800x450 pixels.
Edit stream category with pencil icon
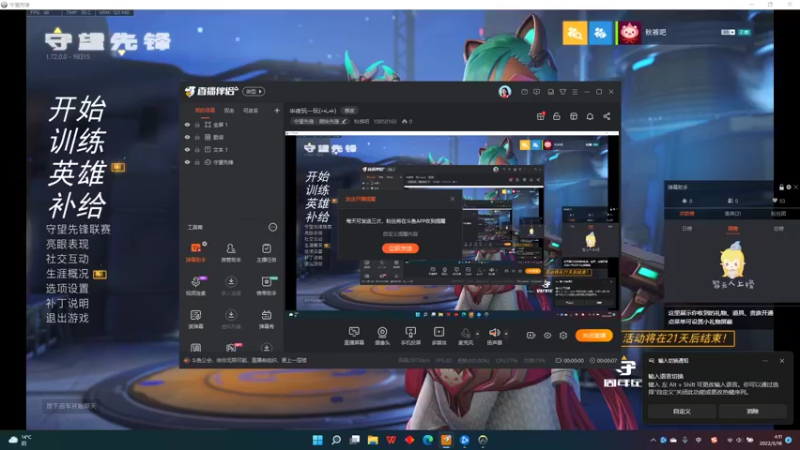pyautogui.click(x=344, y=121)
